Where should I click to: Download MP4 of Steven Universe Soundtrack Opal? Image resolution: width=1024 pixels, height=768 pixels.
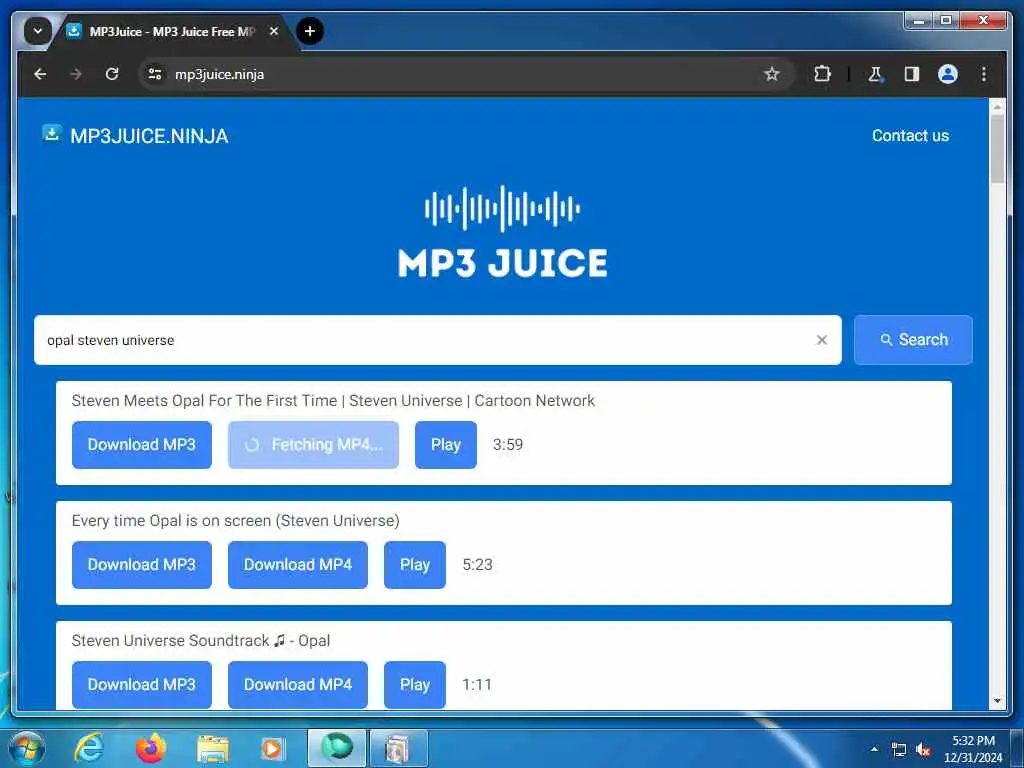click(298, 684)
